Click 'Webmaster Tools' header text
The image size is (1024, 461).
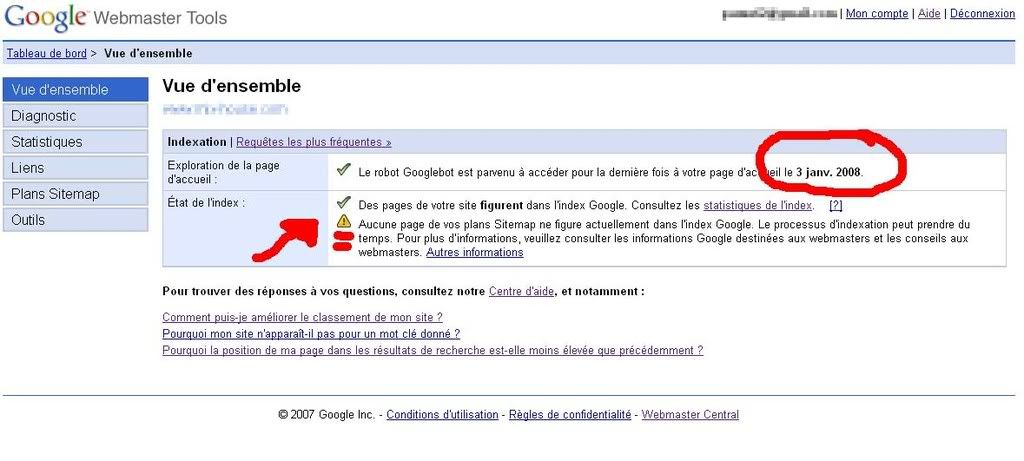[x=161, y=18]
